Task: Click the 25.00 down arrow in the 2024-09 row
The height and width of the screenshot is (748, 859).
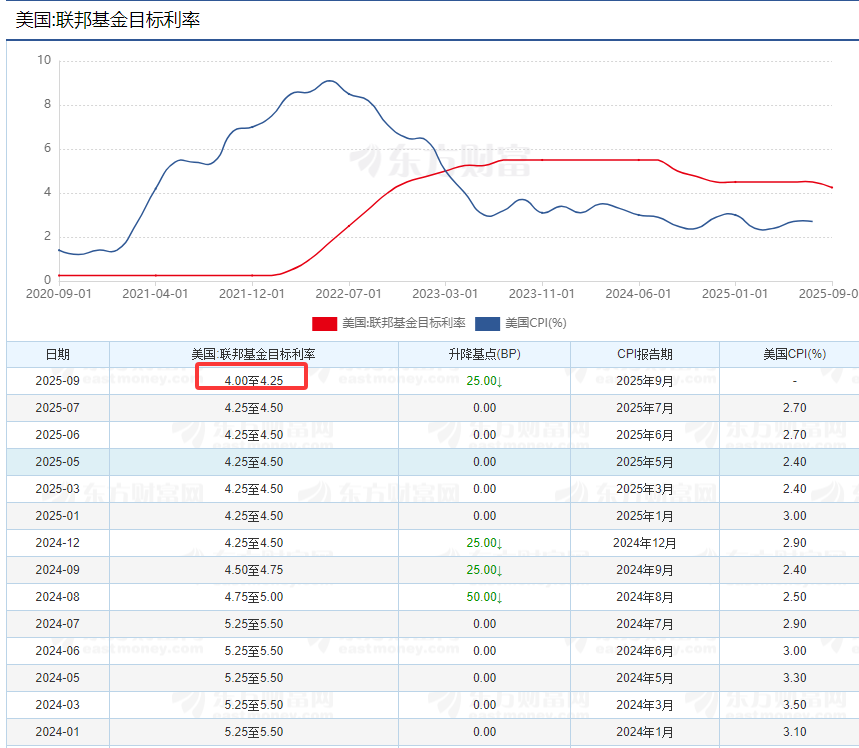Action: pyautogui.click(x=499, y=570)
